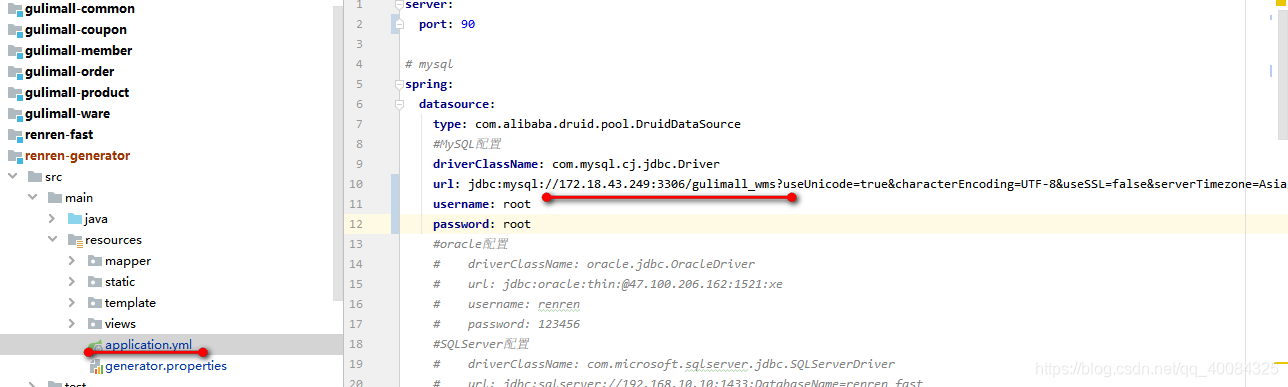Viewport: 1288px width, 387px height.
Task: Open the mapper folder
Action: [128, 261]
